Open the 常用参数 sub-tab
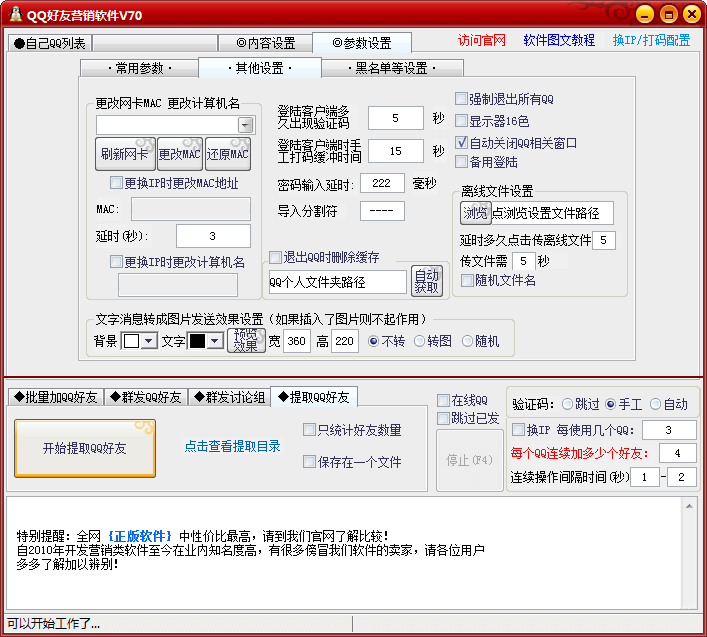This screenshot has height=637, width=707. click(x=140, y=69)
